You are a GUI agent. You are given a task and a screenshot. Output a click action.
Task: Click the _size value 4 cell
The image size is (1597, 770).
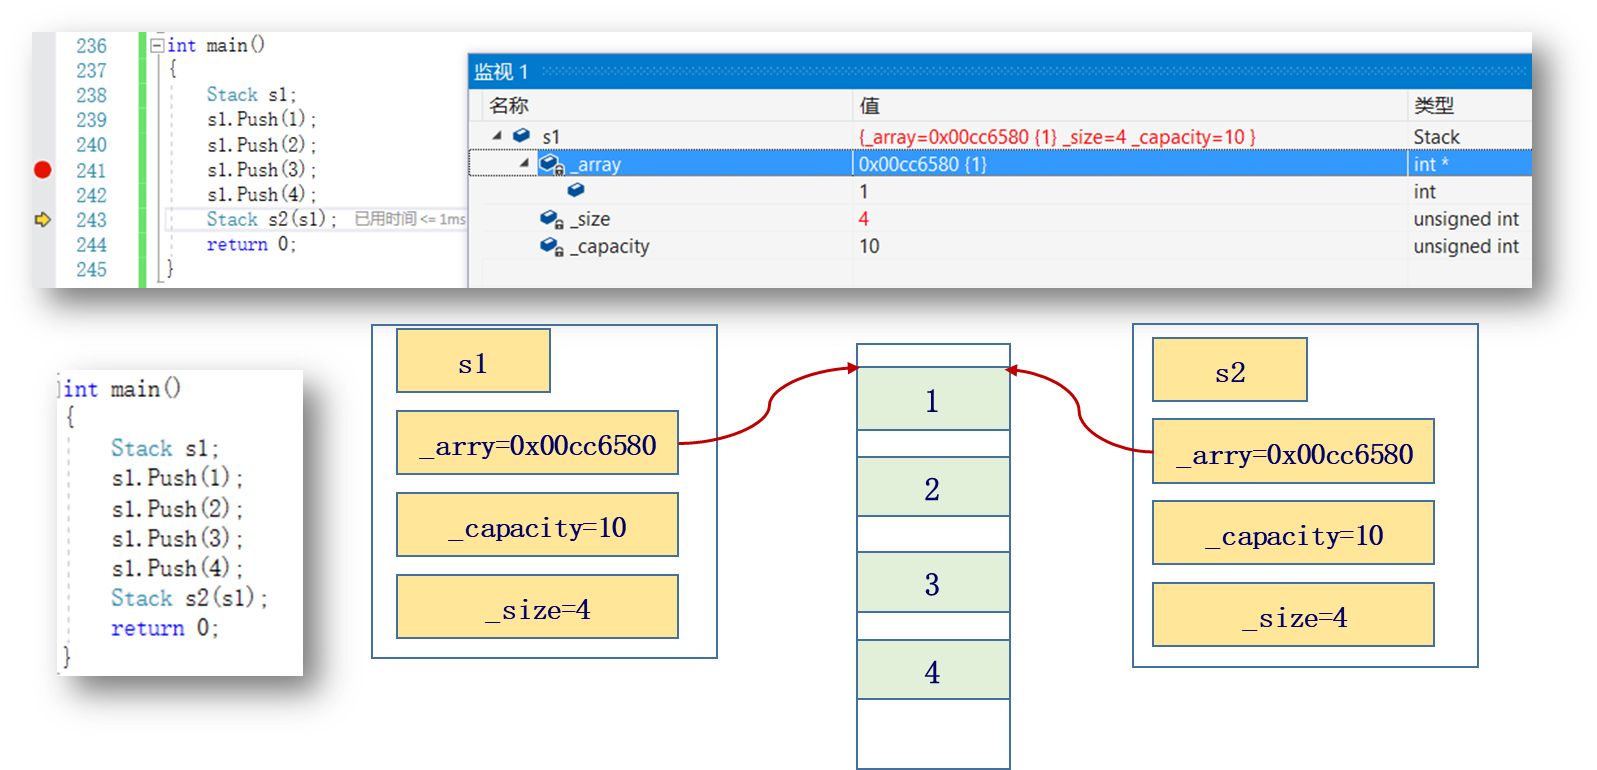pyautogui.click(x=863, y=218)
